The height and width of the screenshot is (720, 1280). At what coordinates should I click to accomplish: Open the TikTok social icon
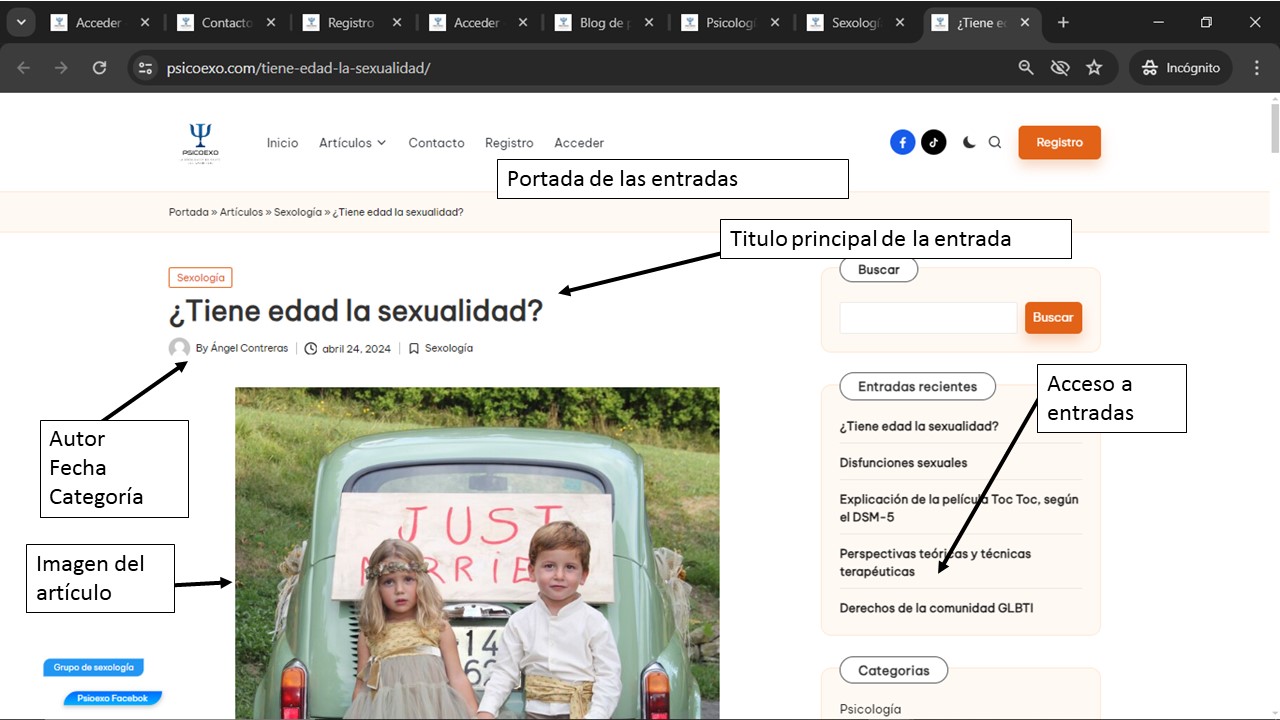pos(933,143)
